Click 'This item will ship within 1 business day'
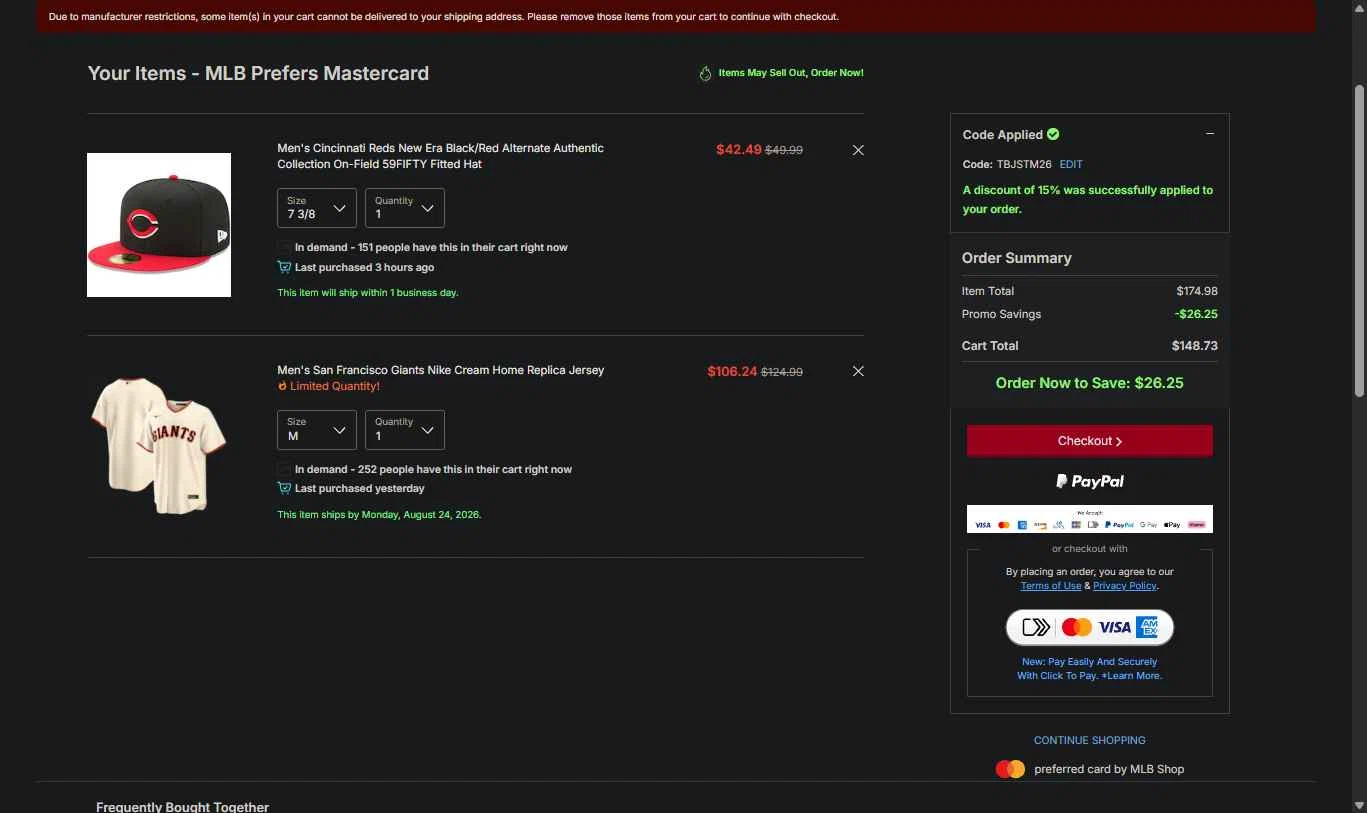 tap(368, 293)
